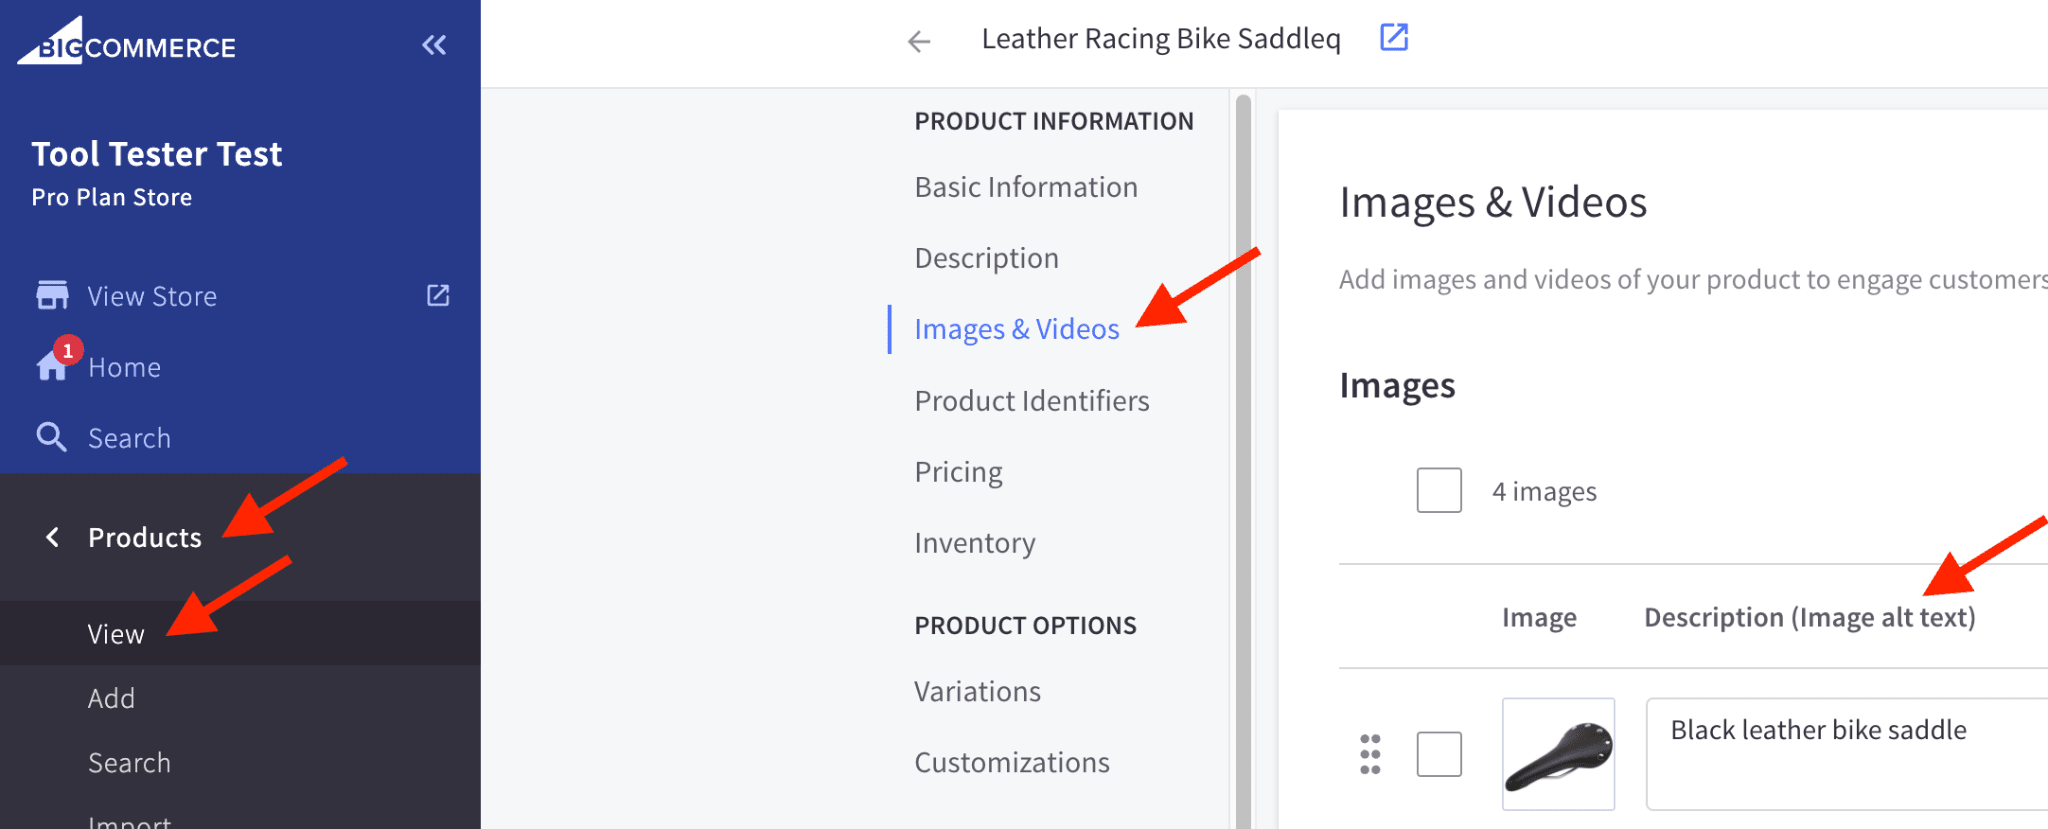The width and height of the screenshot is (2048, 829).
Task: Jump to Product Identifiers section
Action: (1032, 400)
